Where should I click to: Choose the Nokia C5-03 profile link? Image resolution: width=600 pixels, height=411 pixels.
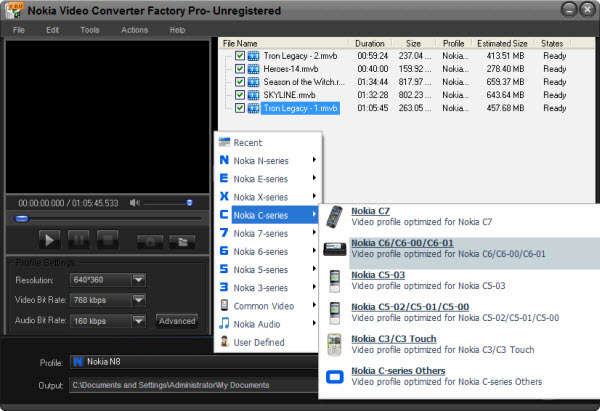[x=378, y=275]
